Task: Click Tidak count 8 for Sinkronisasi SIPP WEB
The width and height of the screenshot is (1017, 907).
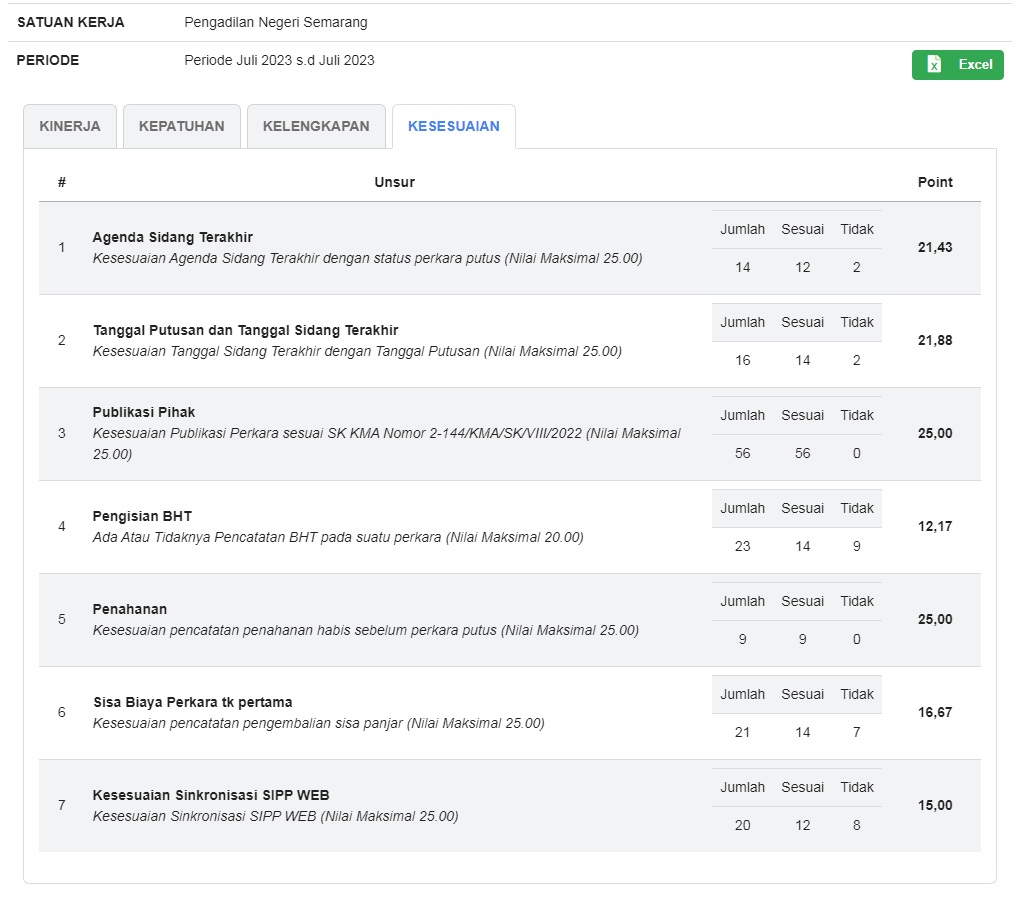Action: [x=857, y=825]
